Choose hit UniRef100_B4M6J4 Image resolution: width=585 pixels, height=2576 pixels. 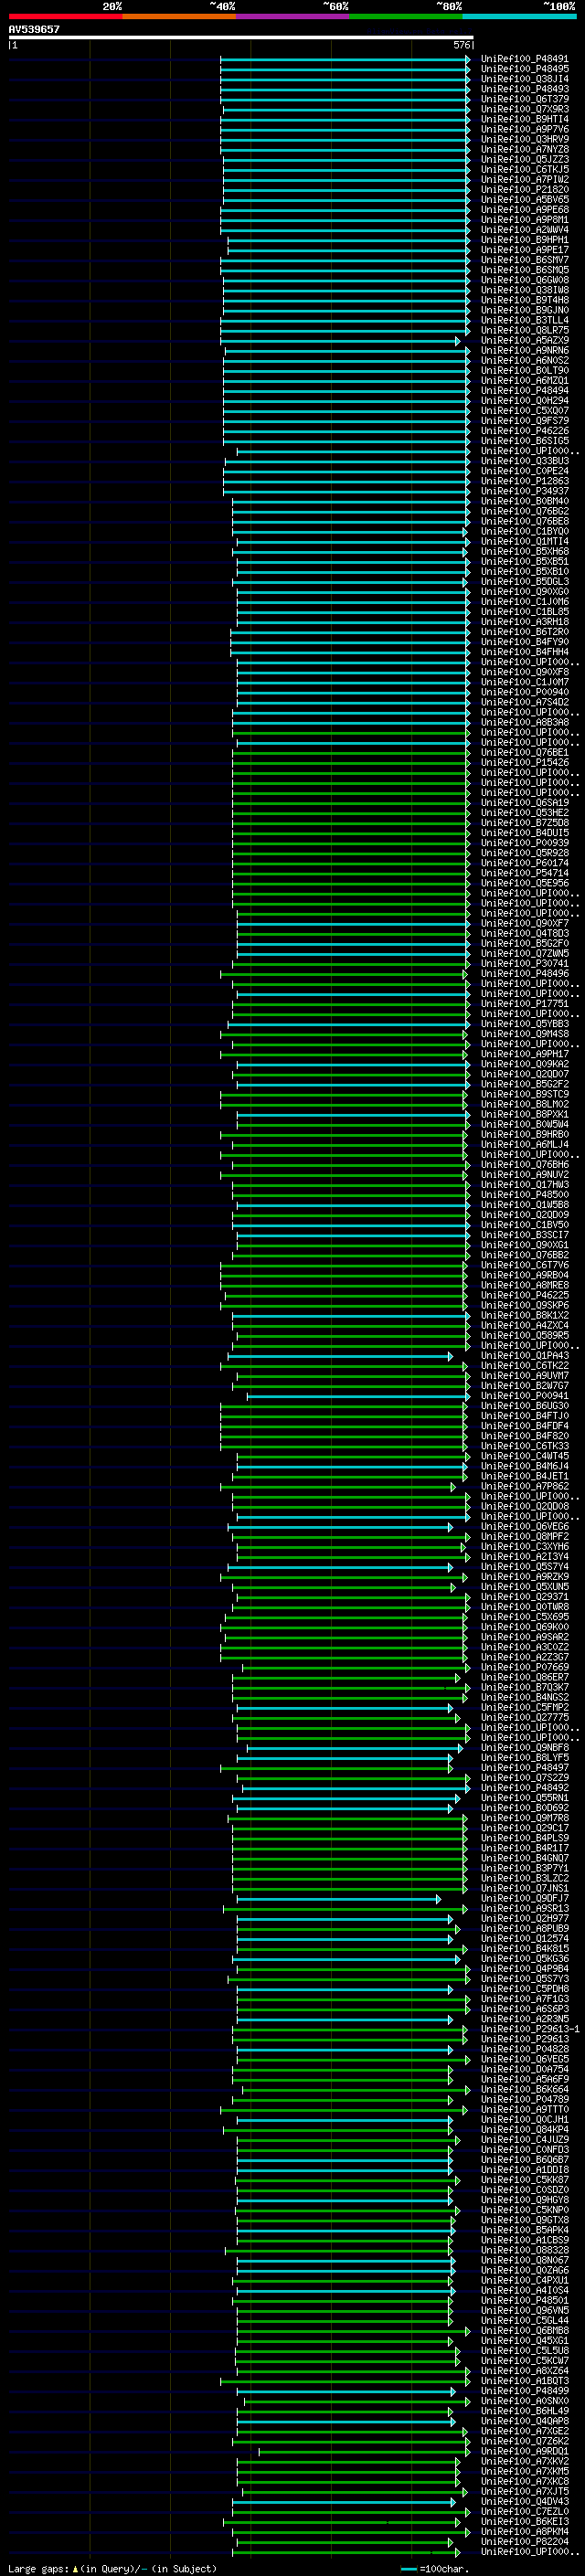525,1465
